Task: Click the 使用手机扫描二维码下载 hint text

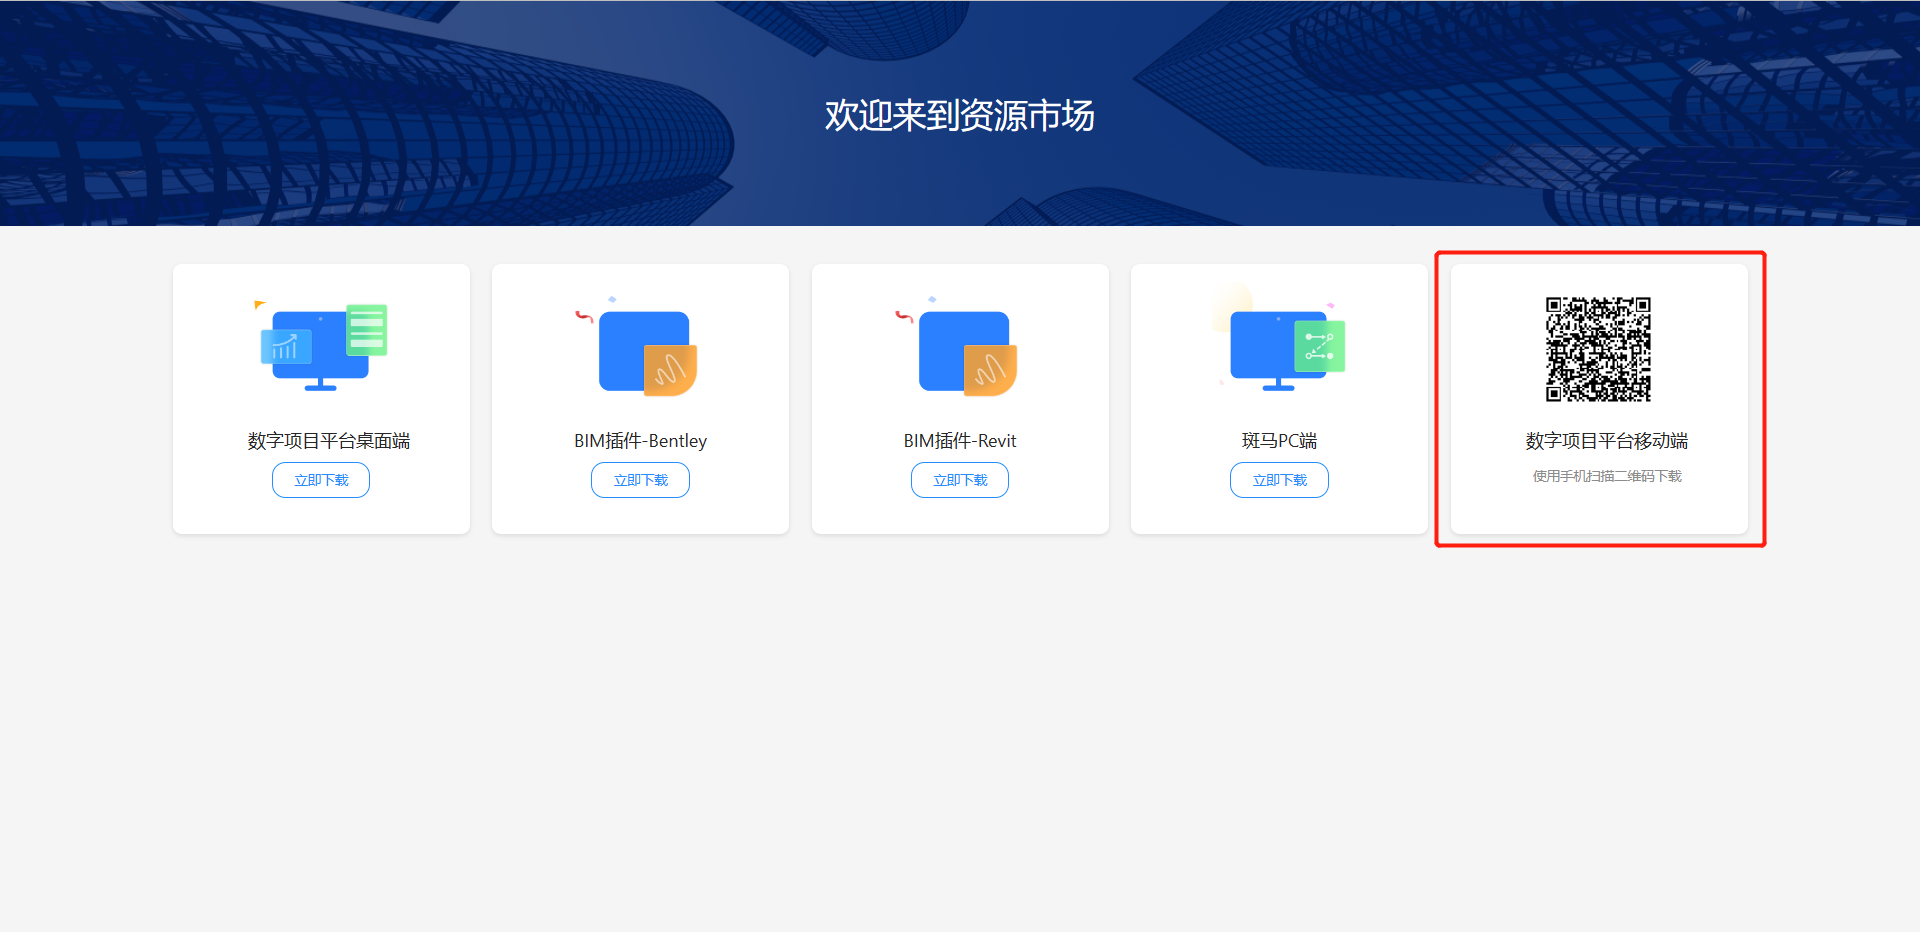Action: point(1606,476)
